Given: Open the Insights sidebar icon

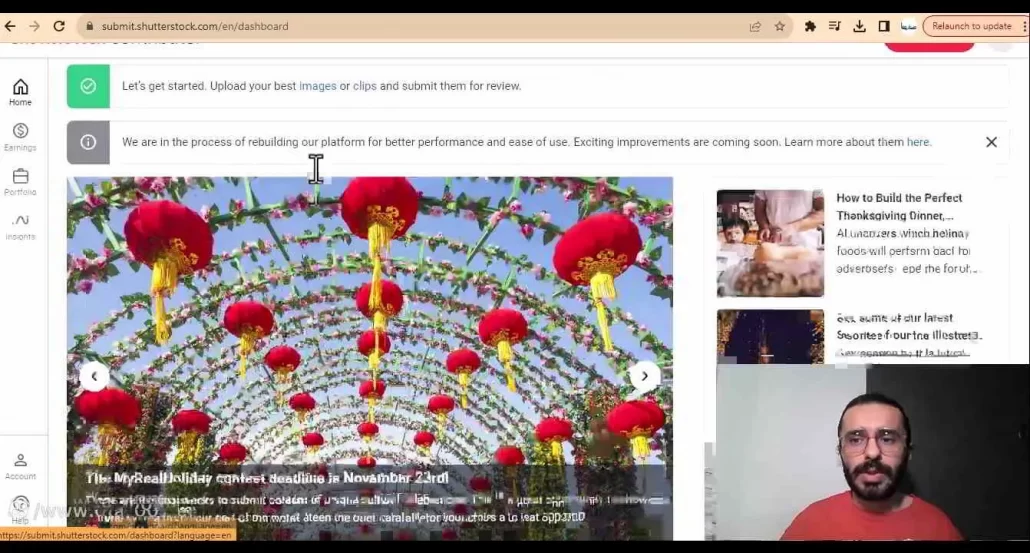Looking at the screenshot, I should 20,226.
